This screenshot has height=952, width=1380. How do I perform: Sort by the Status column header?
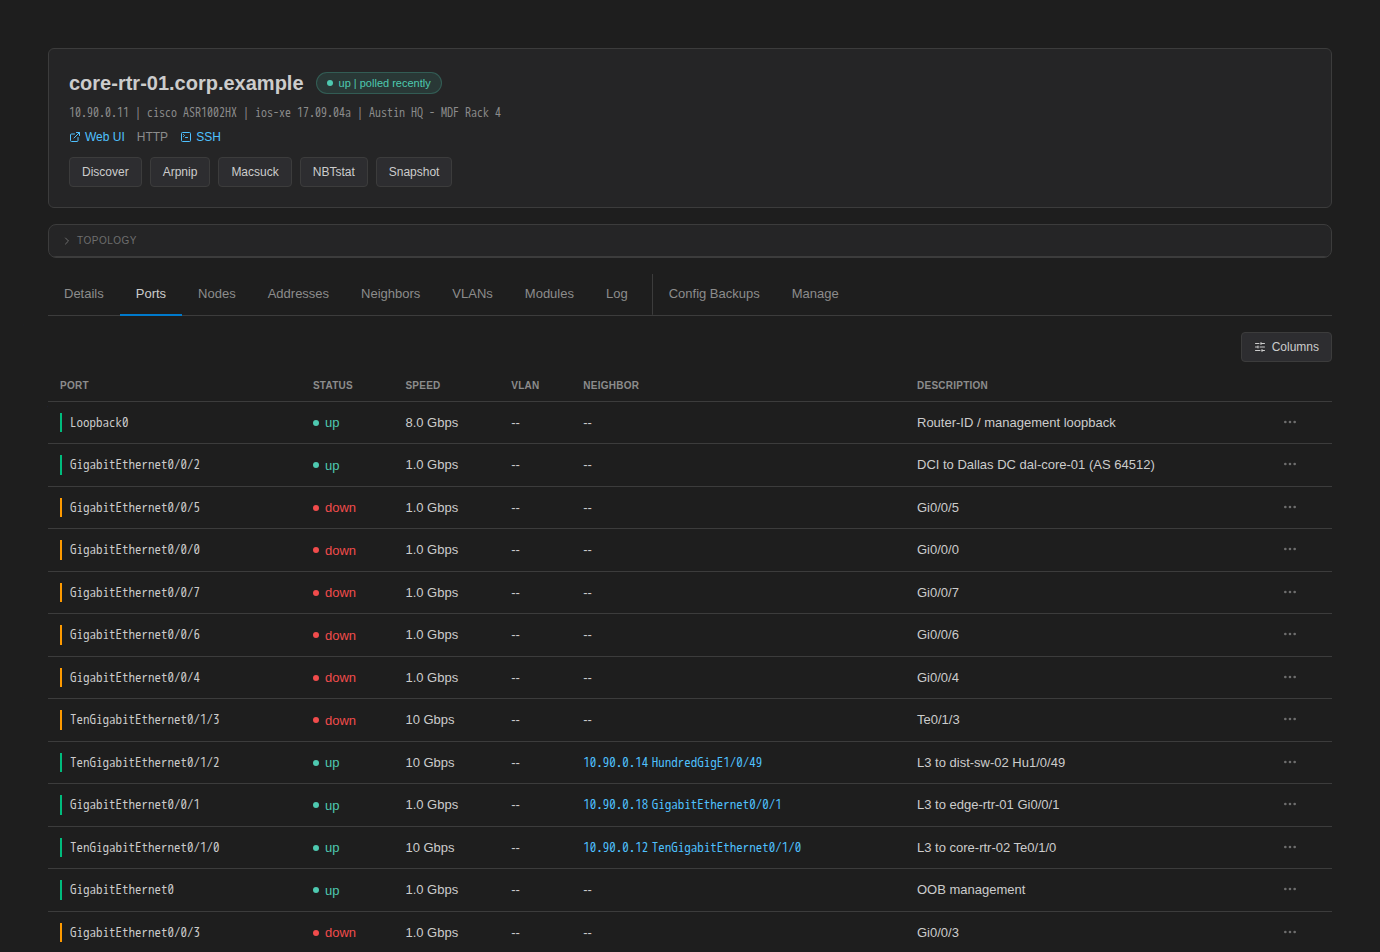click(333, 385)
